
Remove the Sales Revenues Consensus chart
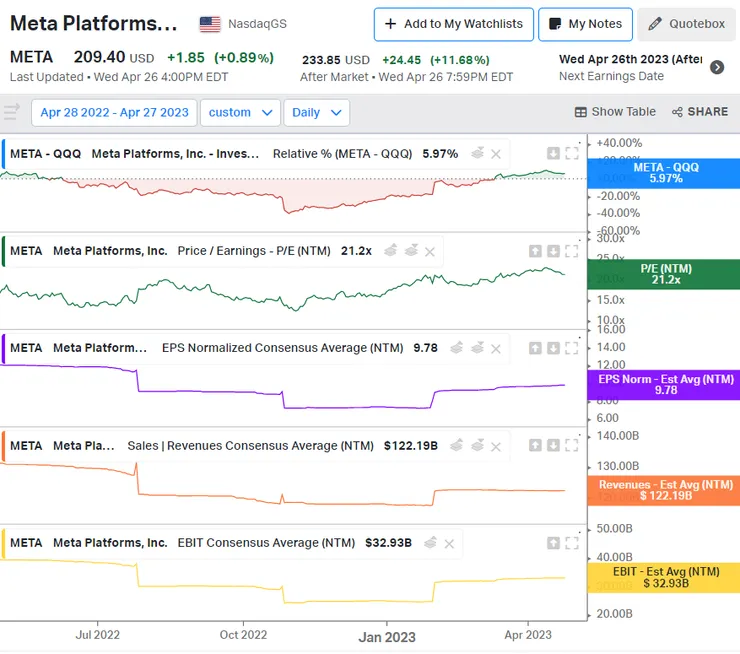point(496,446)
